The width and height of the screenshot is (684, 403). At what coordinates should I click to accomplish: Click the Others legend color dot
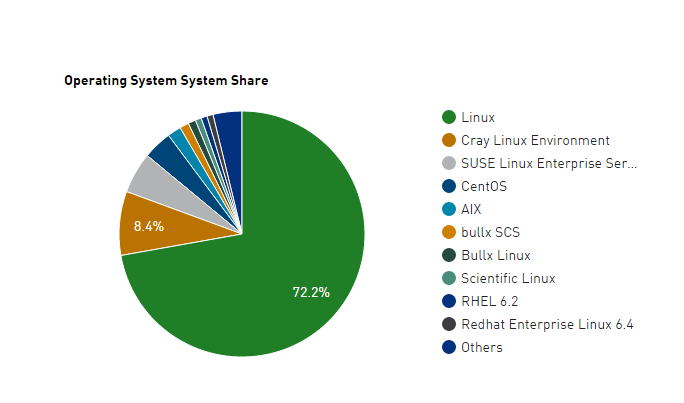[449, 348]
